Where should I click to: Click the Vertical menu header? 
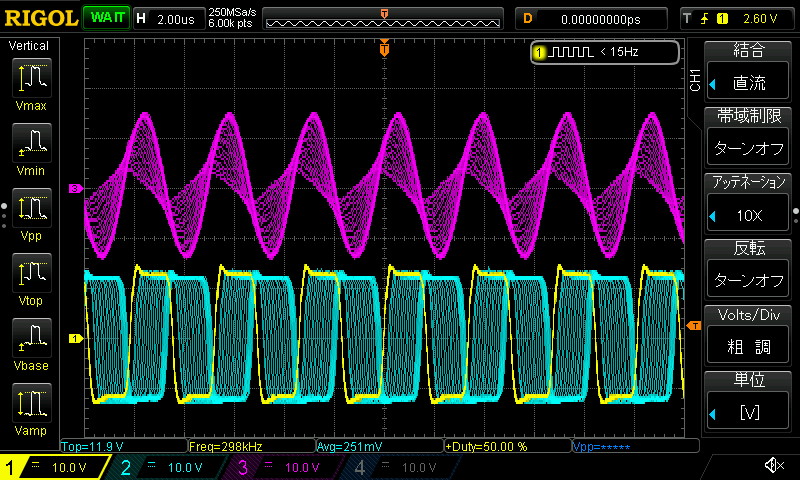point(29,46)
